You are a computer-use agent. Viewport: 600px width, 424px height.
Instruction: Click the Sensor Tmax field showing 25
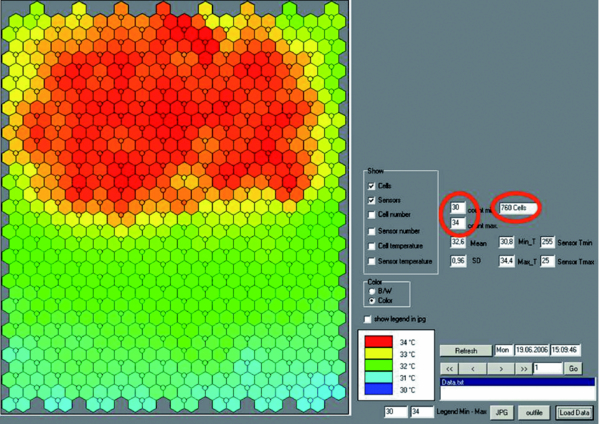547,261
